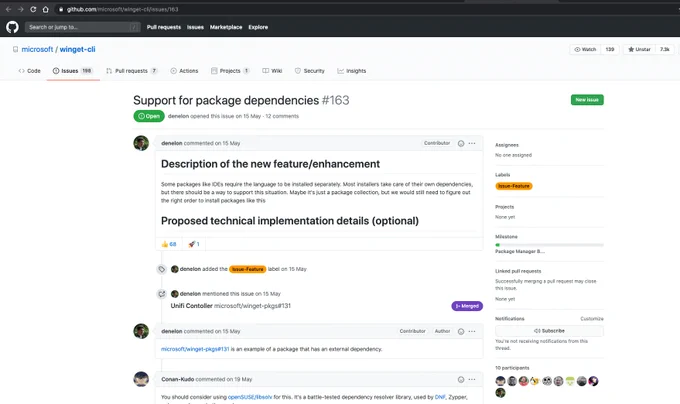Viewport: 680px width, 404px height.
Task: Toggle thumbs up reaction with 68 votes
Action: click(x=169, y=244)
